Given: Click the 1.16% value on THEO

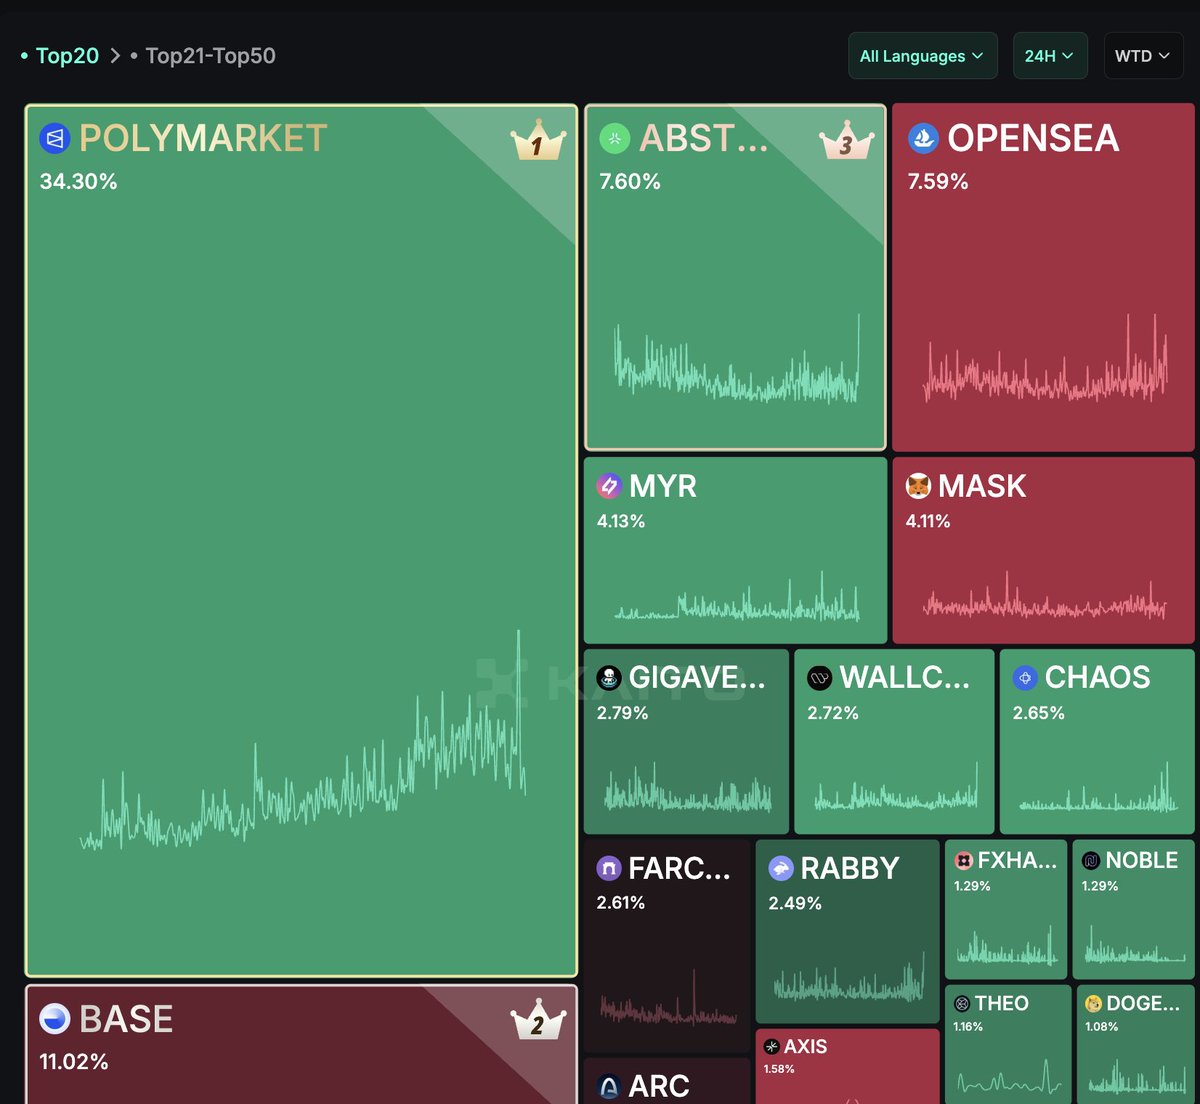Looking at the screenshot, I should 968,1027.
